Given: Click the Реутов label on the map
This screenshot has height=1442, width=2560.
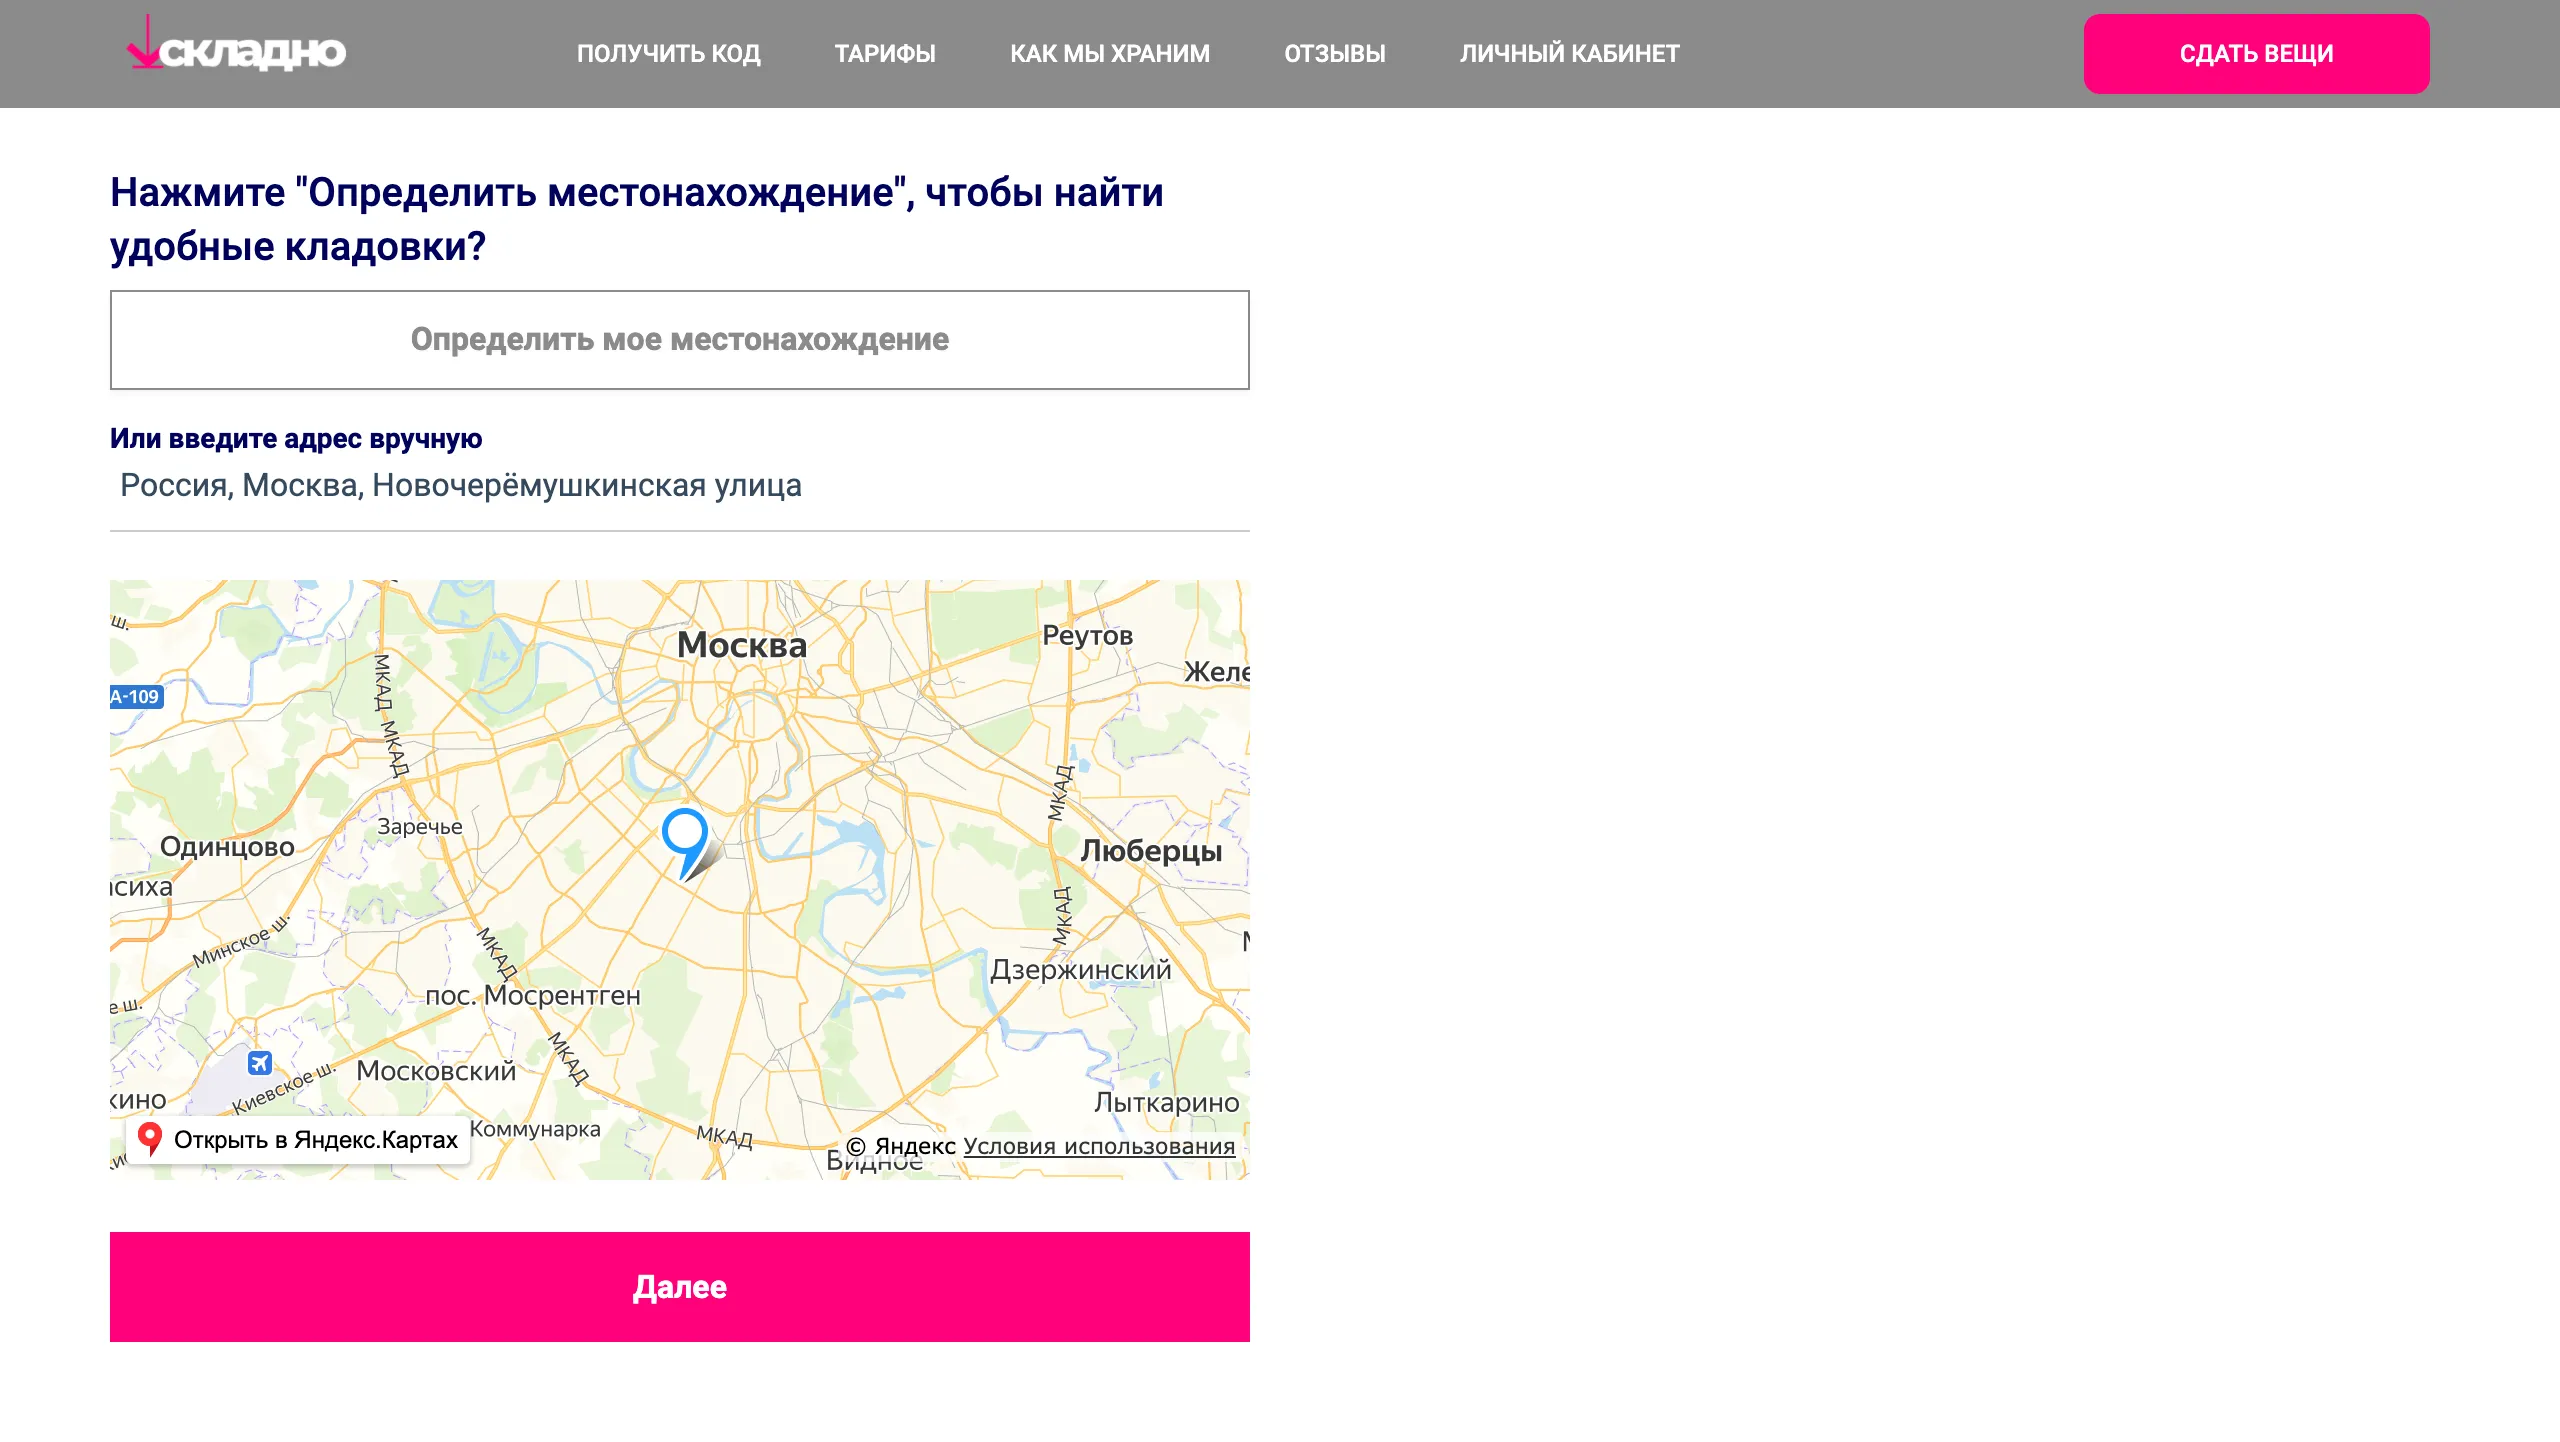Looking at the screenshot, I should point(1087,635).
